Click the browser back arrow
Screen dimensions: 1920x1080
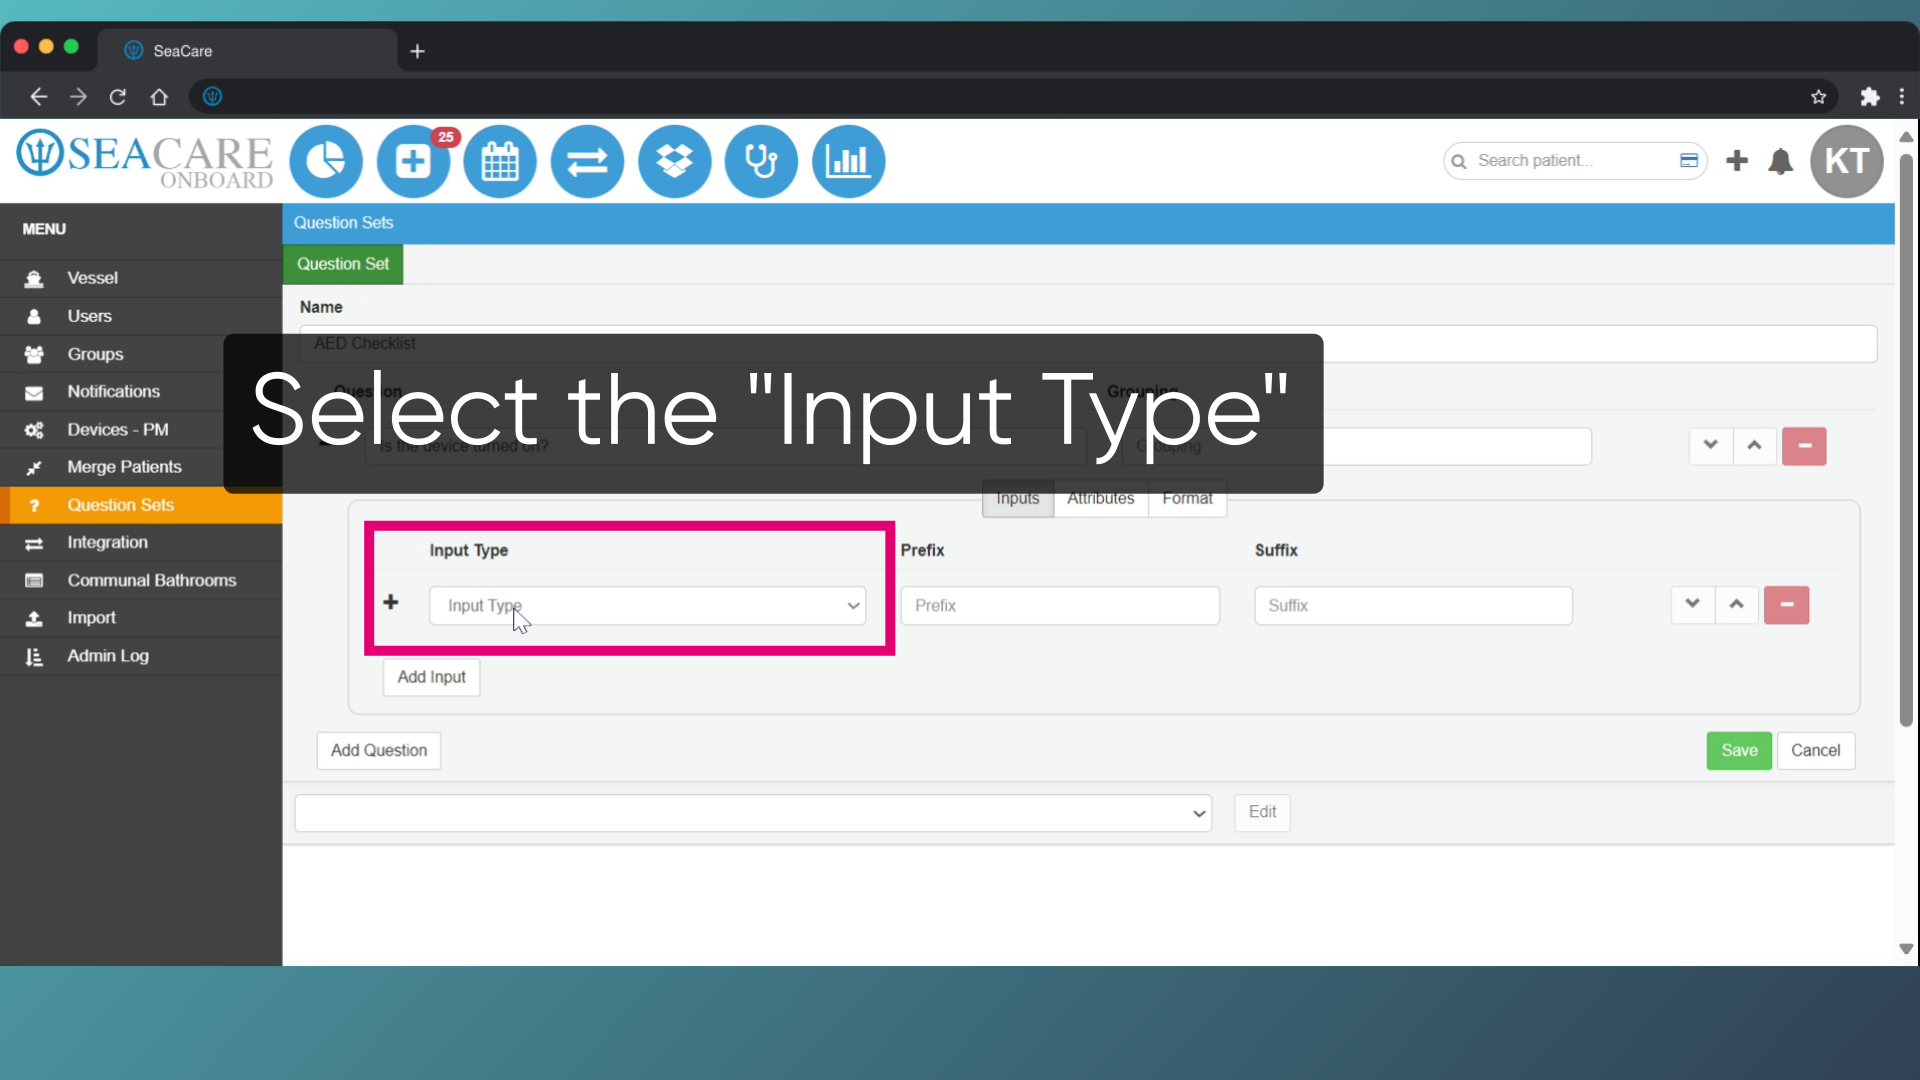38,97
